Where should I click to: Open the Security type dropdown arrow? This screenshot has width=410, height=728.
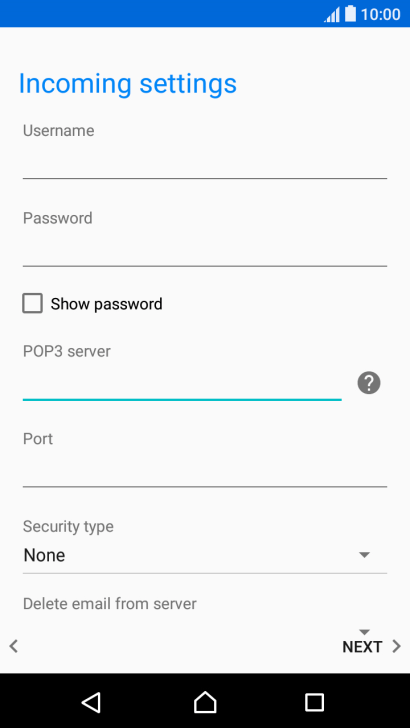click(364, 555)
